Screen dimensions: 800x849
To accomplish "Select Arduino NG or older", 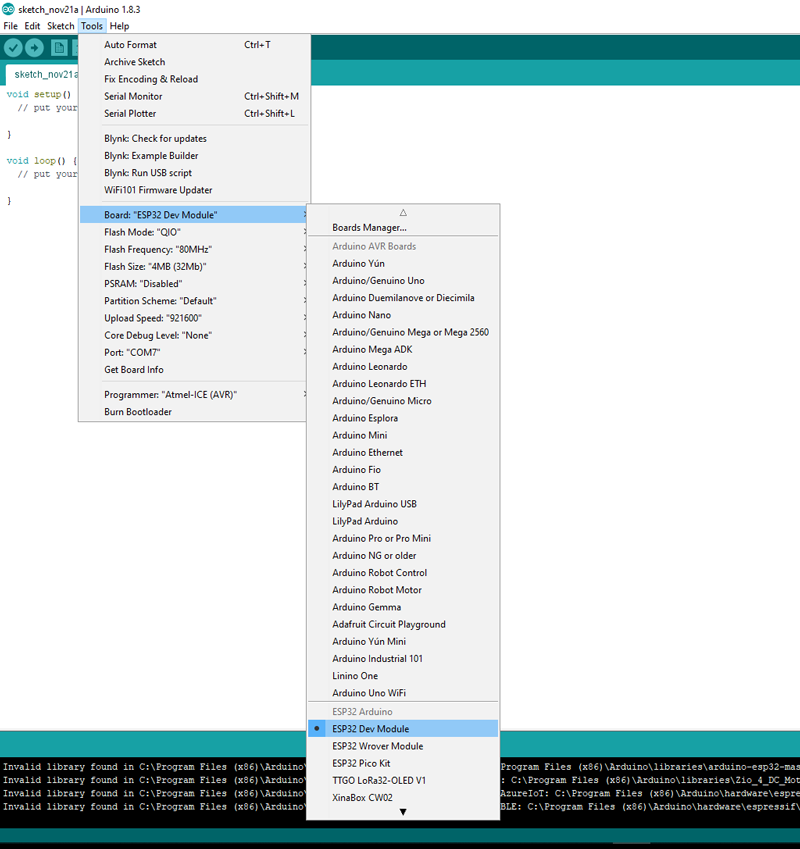I will (x=403, y=556).
